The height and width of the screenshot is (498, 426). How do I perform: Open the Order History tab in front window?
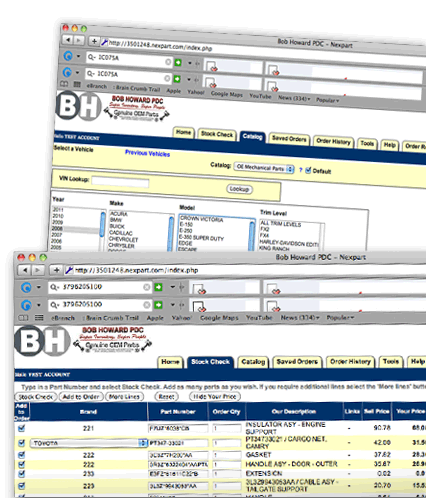tap(350, 362)
